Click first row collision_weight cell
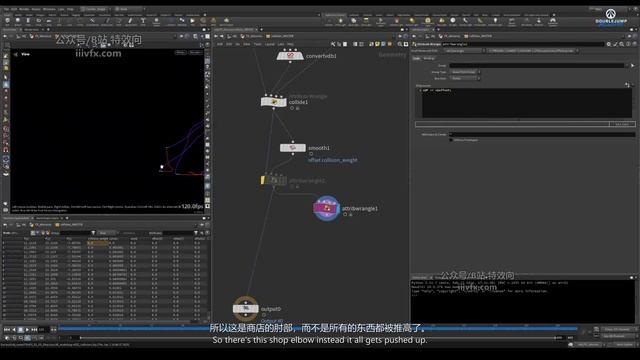640x360 pixels. click(98, 243)
